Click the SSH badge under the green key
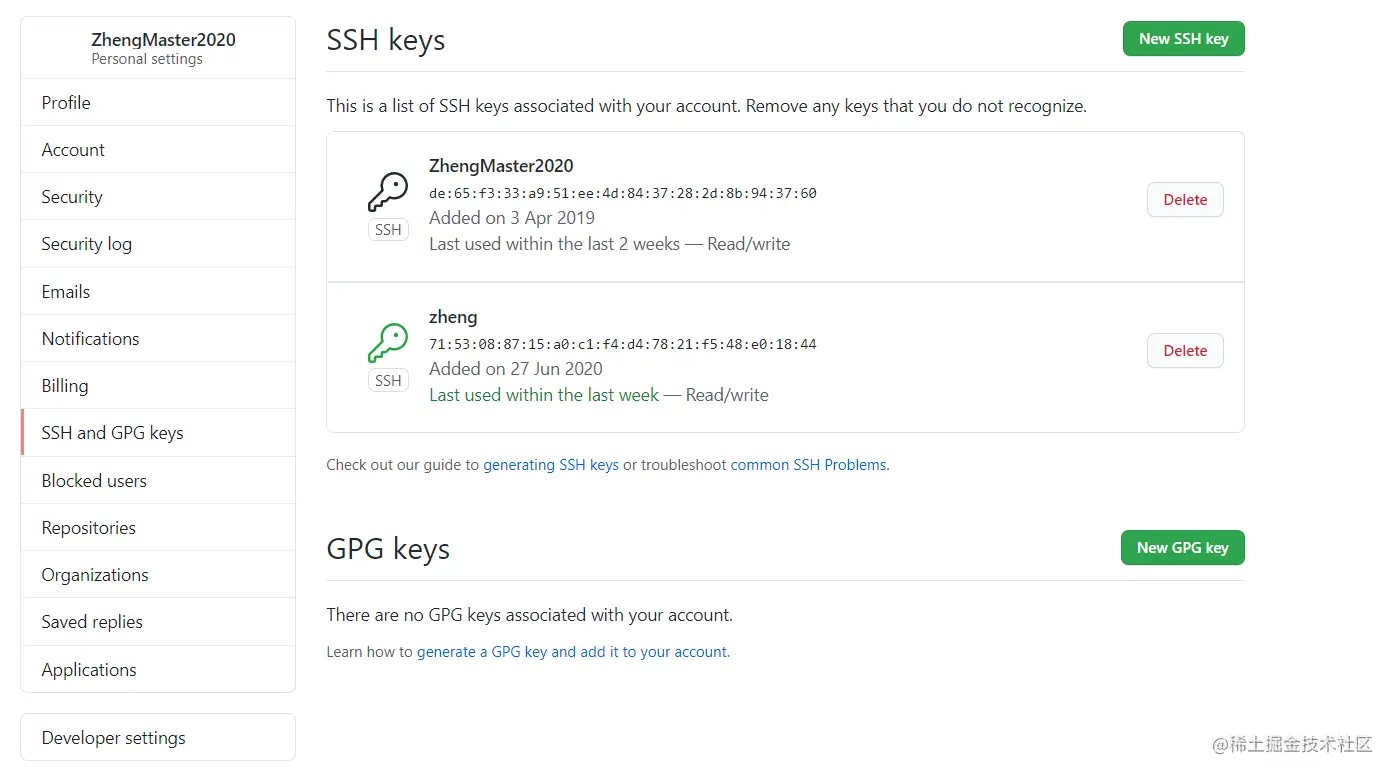This screenshot has height=777, width=1395. point(388,381)
